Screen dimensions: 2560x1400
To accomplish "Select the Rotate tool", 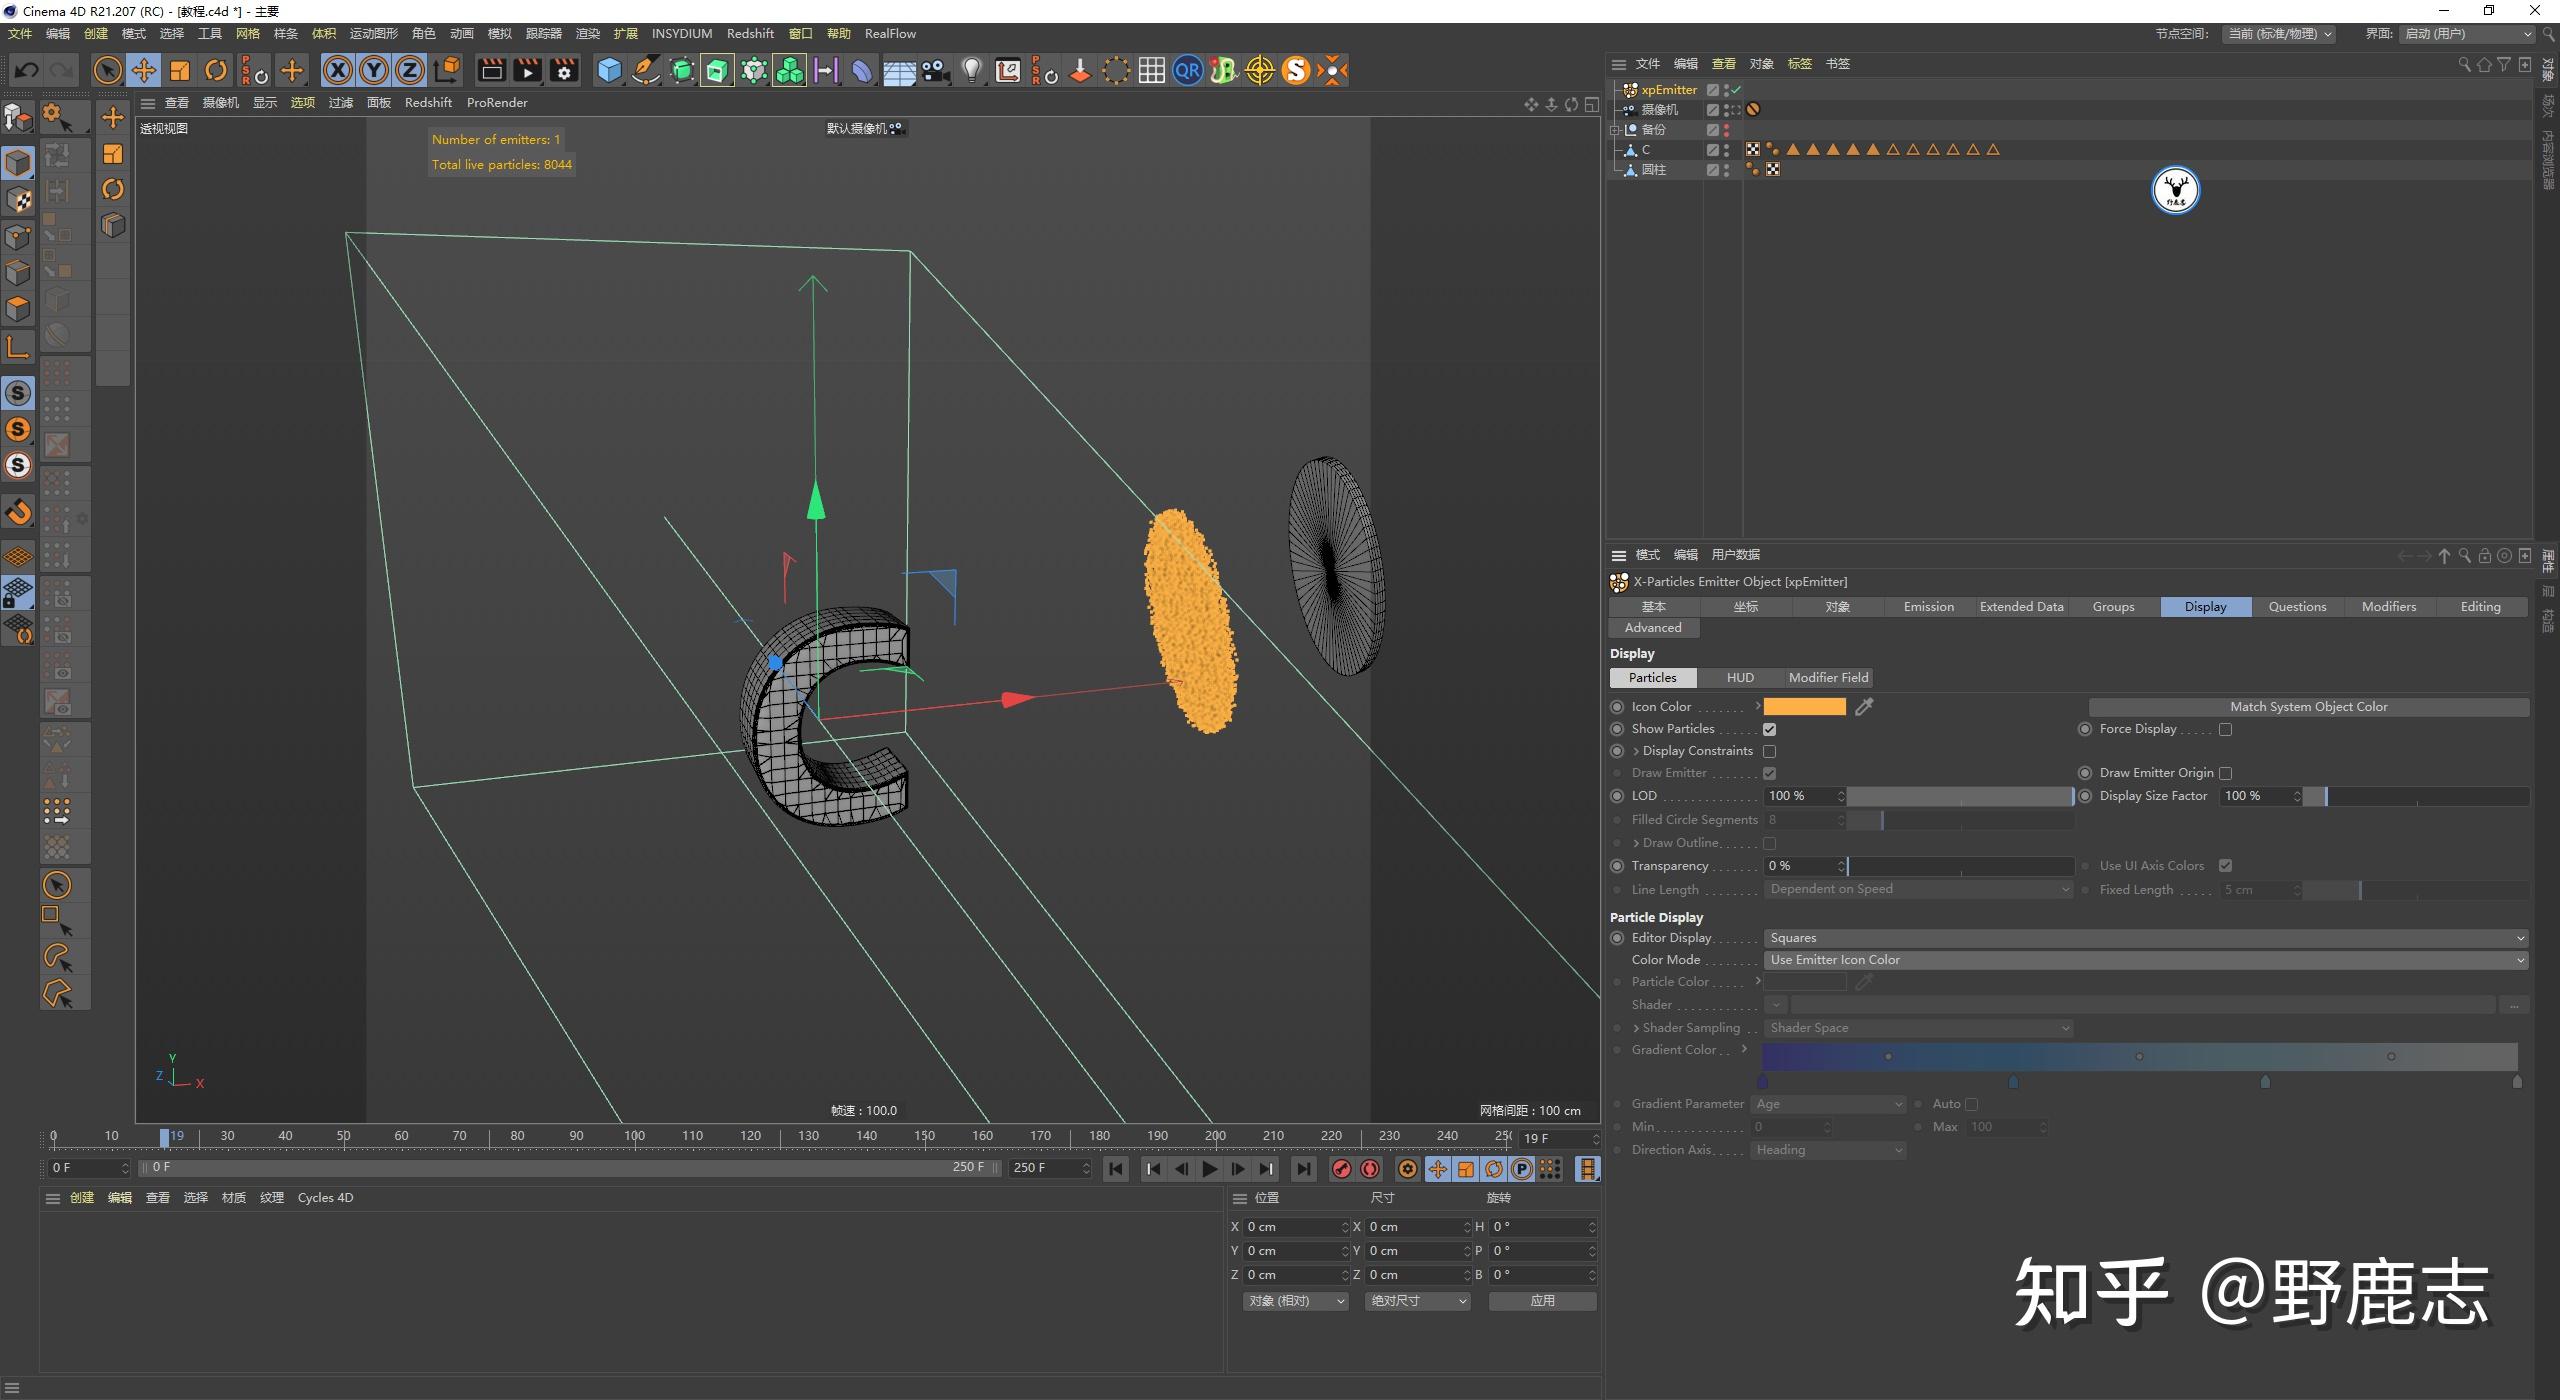I will 216,70.
